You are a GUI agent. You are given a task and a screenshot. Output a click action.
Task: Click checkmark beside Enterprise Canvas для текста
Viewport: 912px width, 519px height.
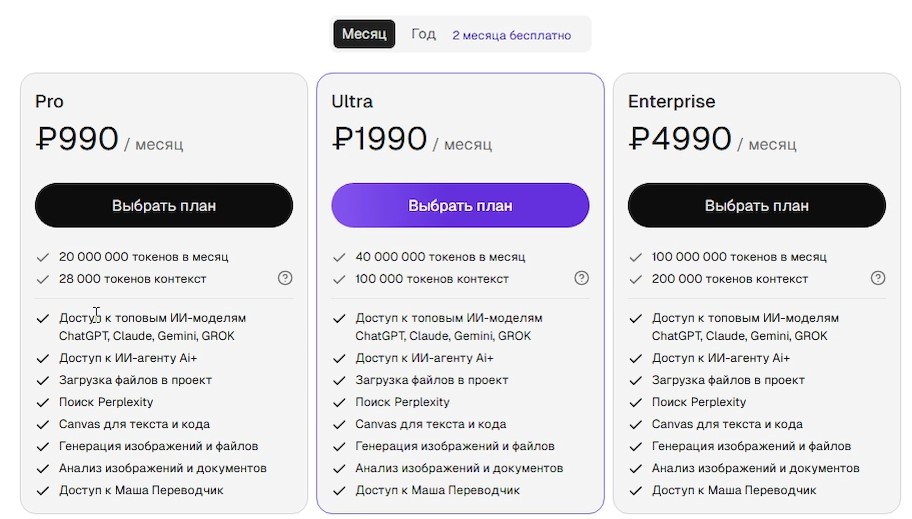(635, 424)
